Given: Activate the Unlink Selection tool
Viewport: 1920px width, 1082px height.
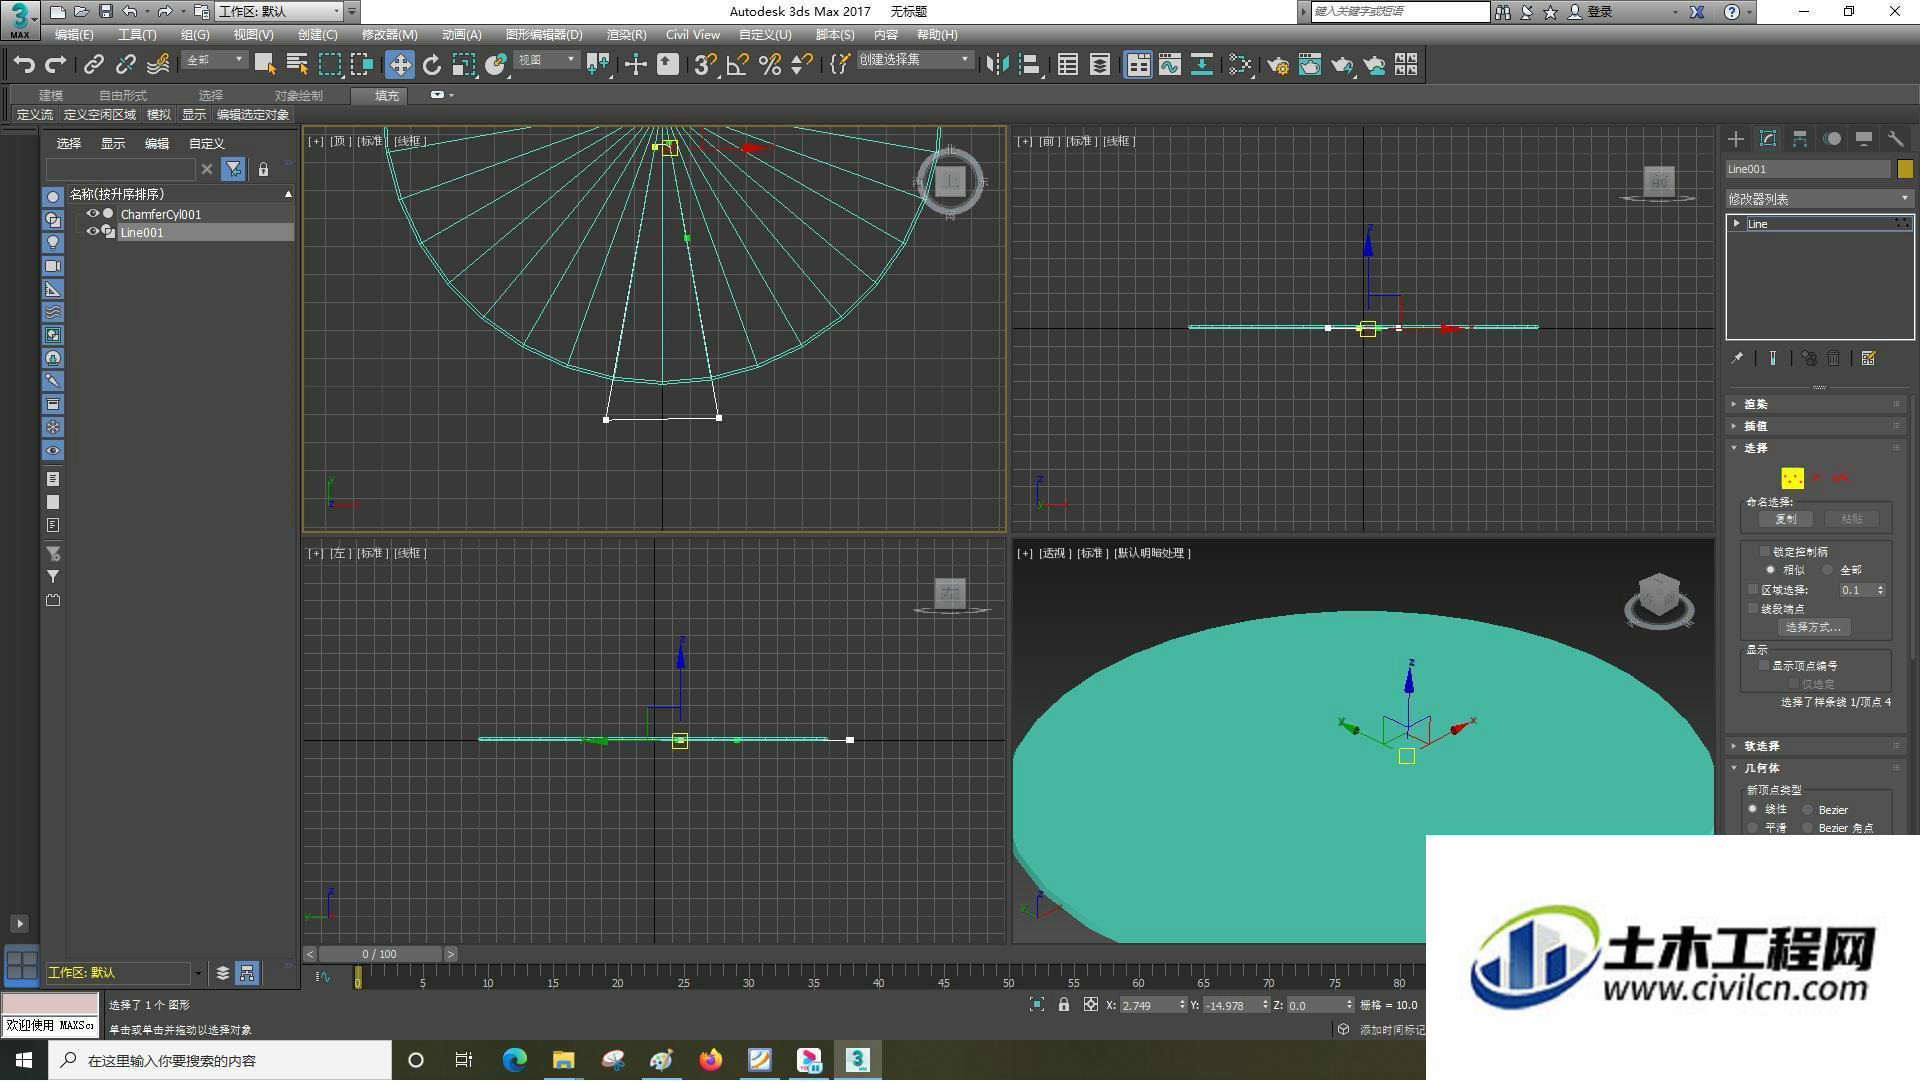Looking at the screenshot, I should [x=125, y=65].
